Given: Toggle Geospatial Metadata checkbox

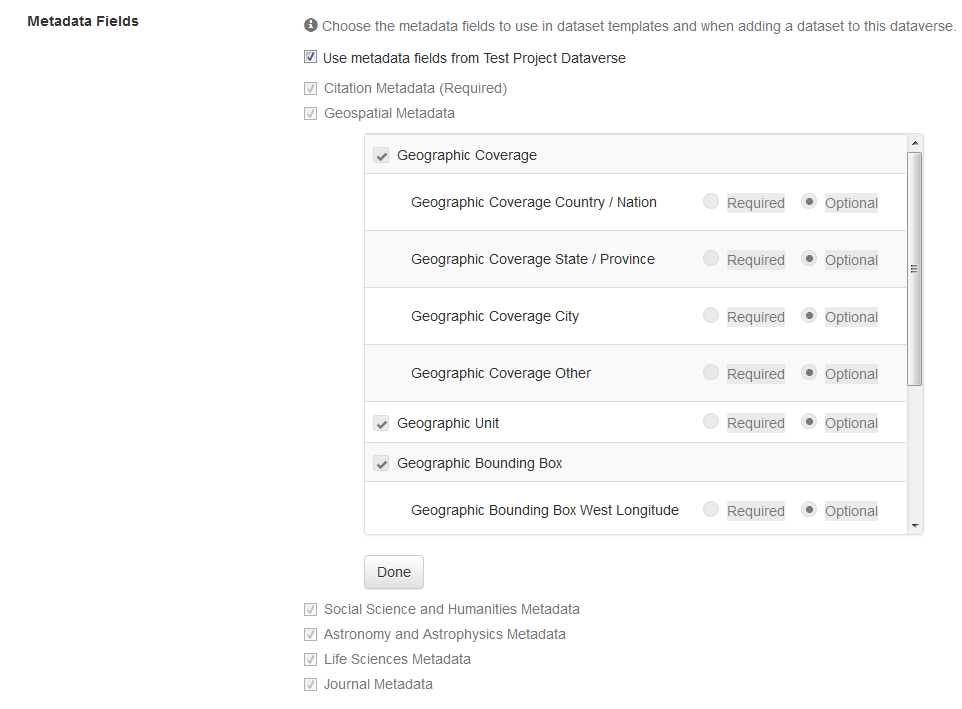Looking at the screenshot, I should point(310,113).
